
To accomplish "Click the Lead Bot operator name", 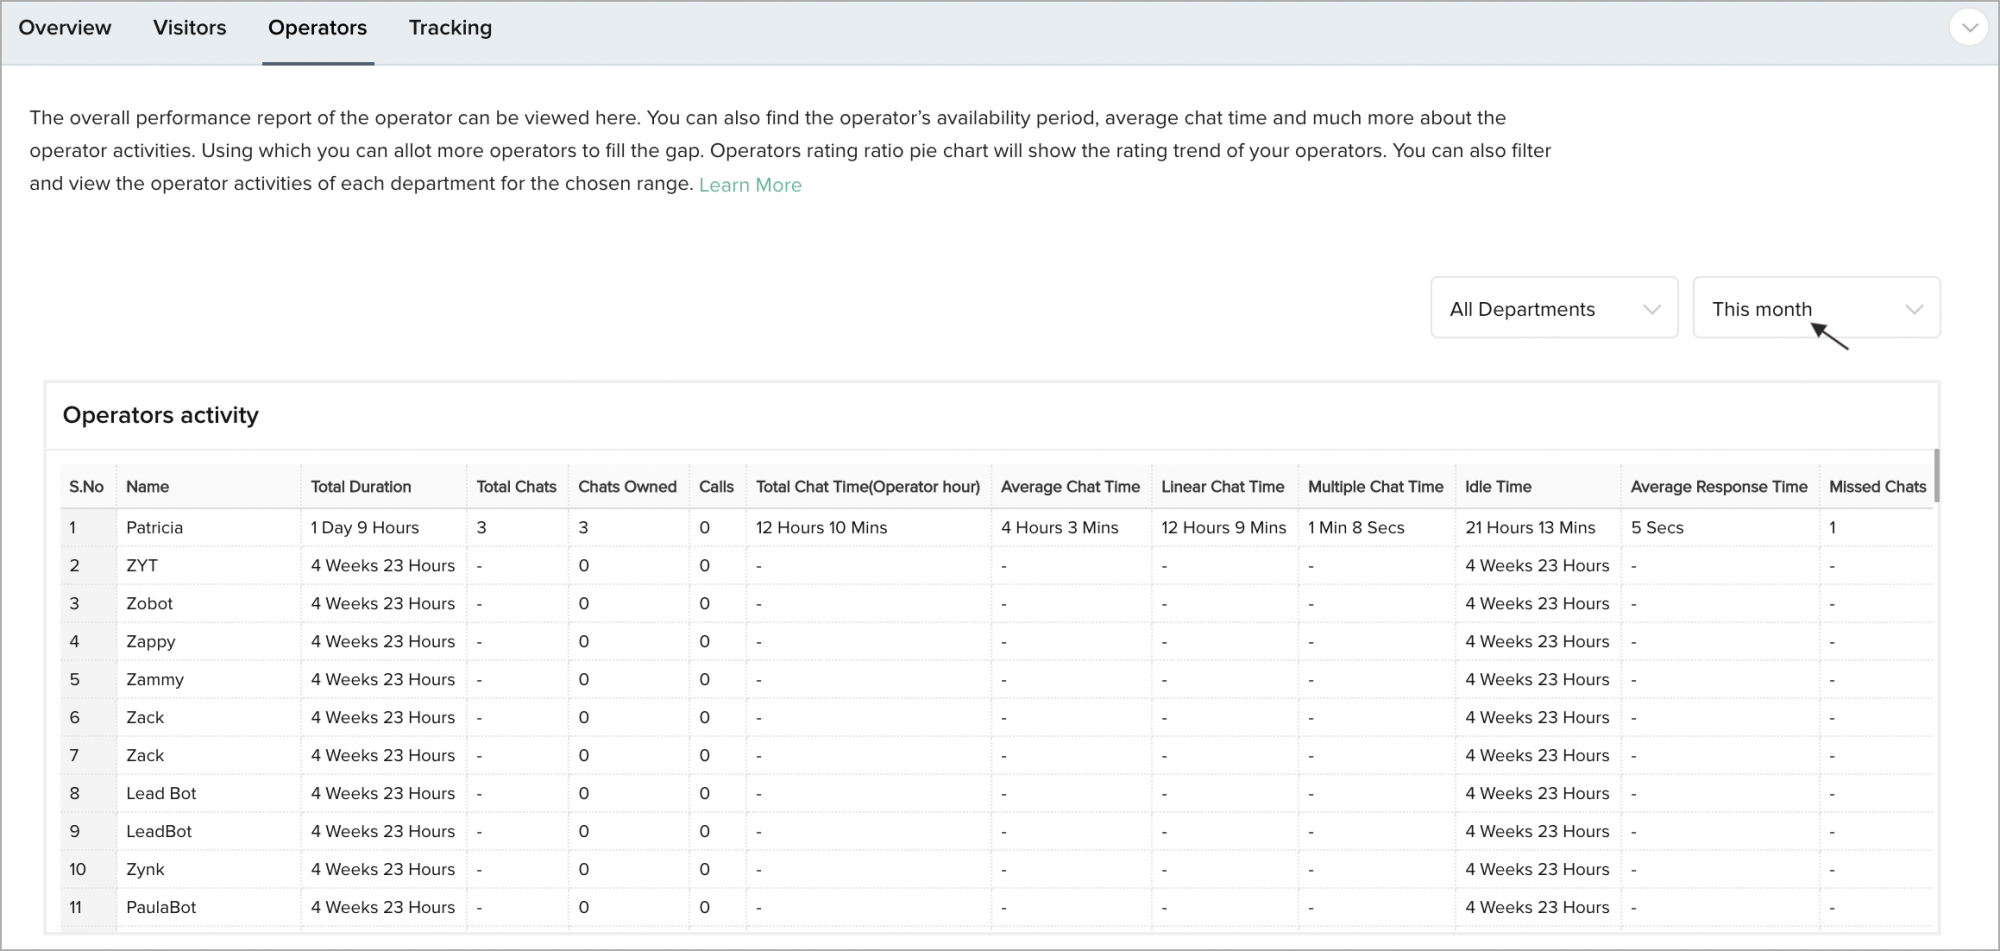I will (x=161, y=794).
